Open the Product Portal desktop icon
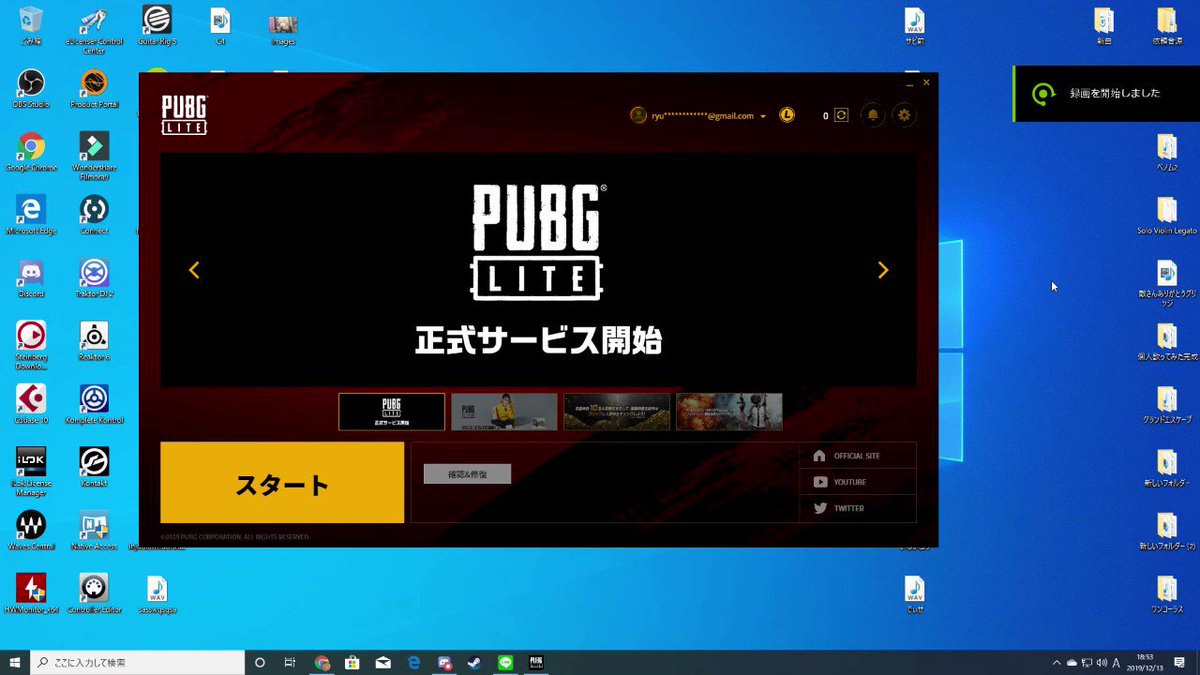Viewport: 1200px width, 675px height. click(x=94, y=88)
